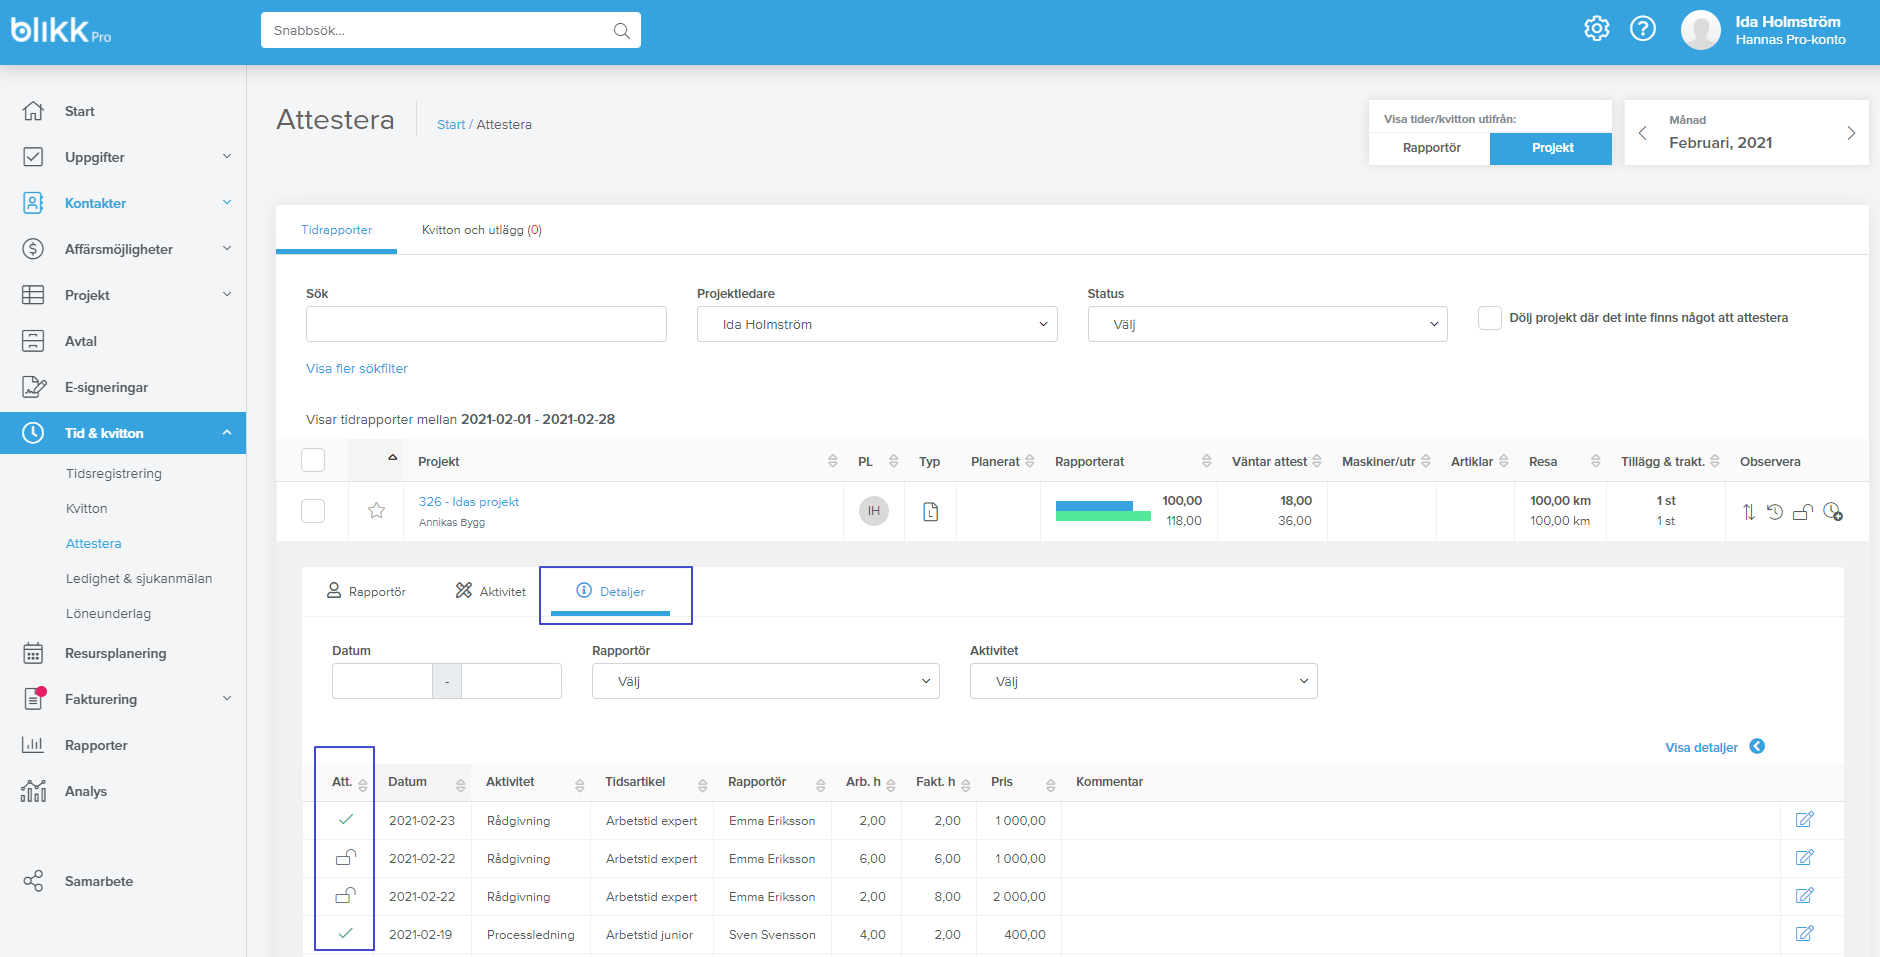Click the history clock icon under Observera
Viewport: 1880px width, 957px height.
[x=1775, y=512]
